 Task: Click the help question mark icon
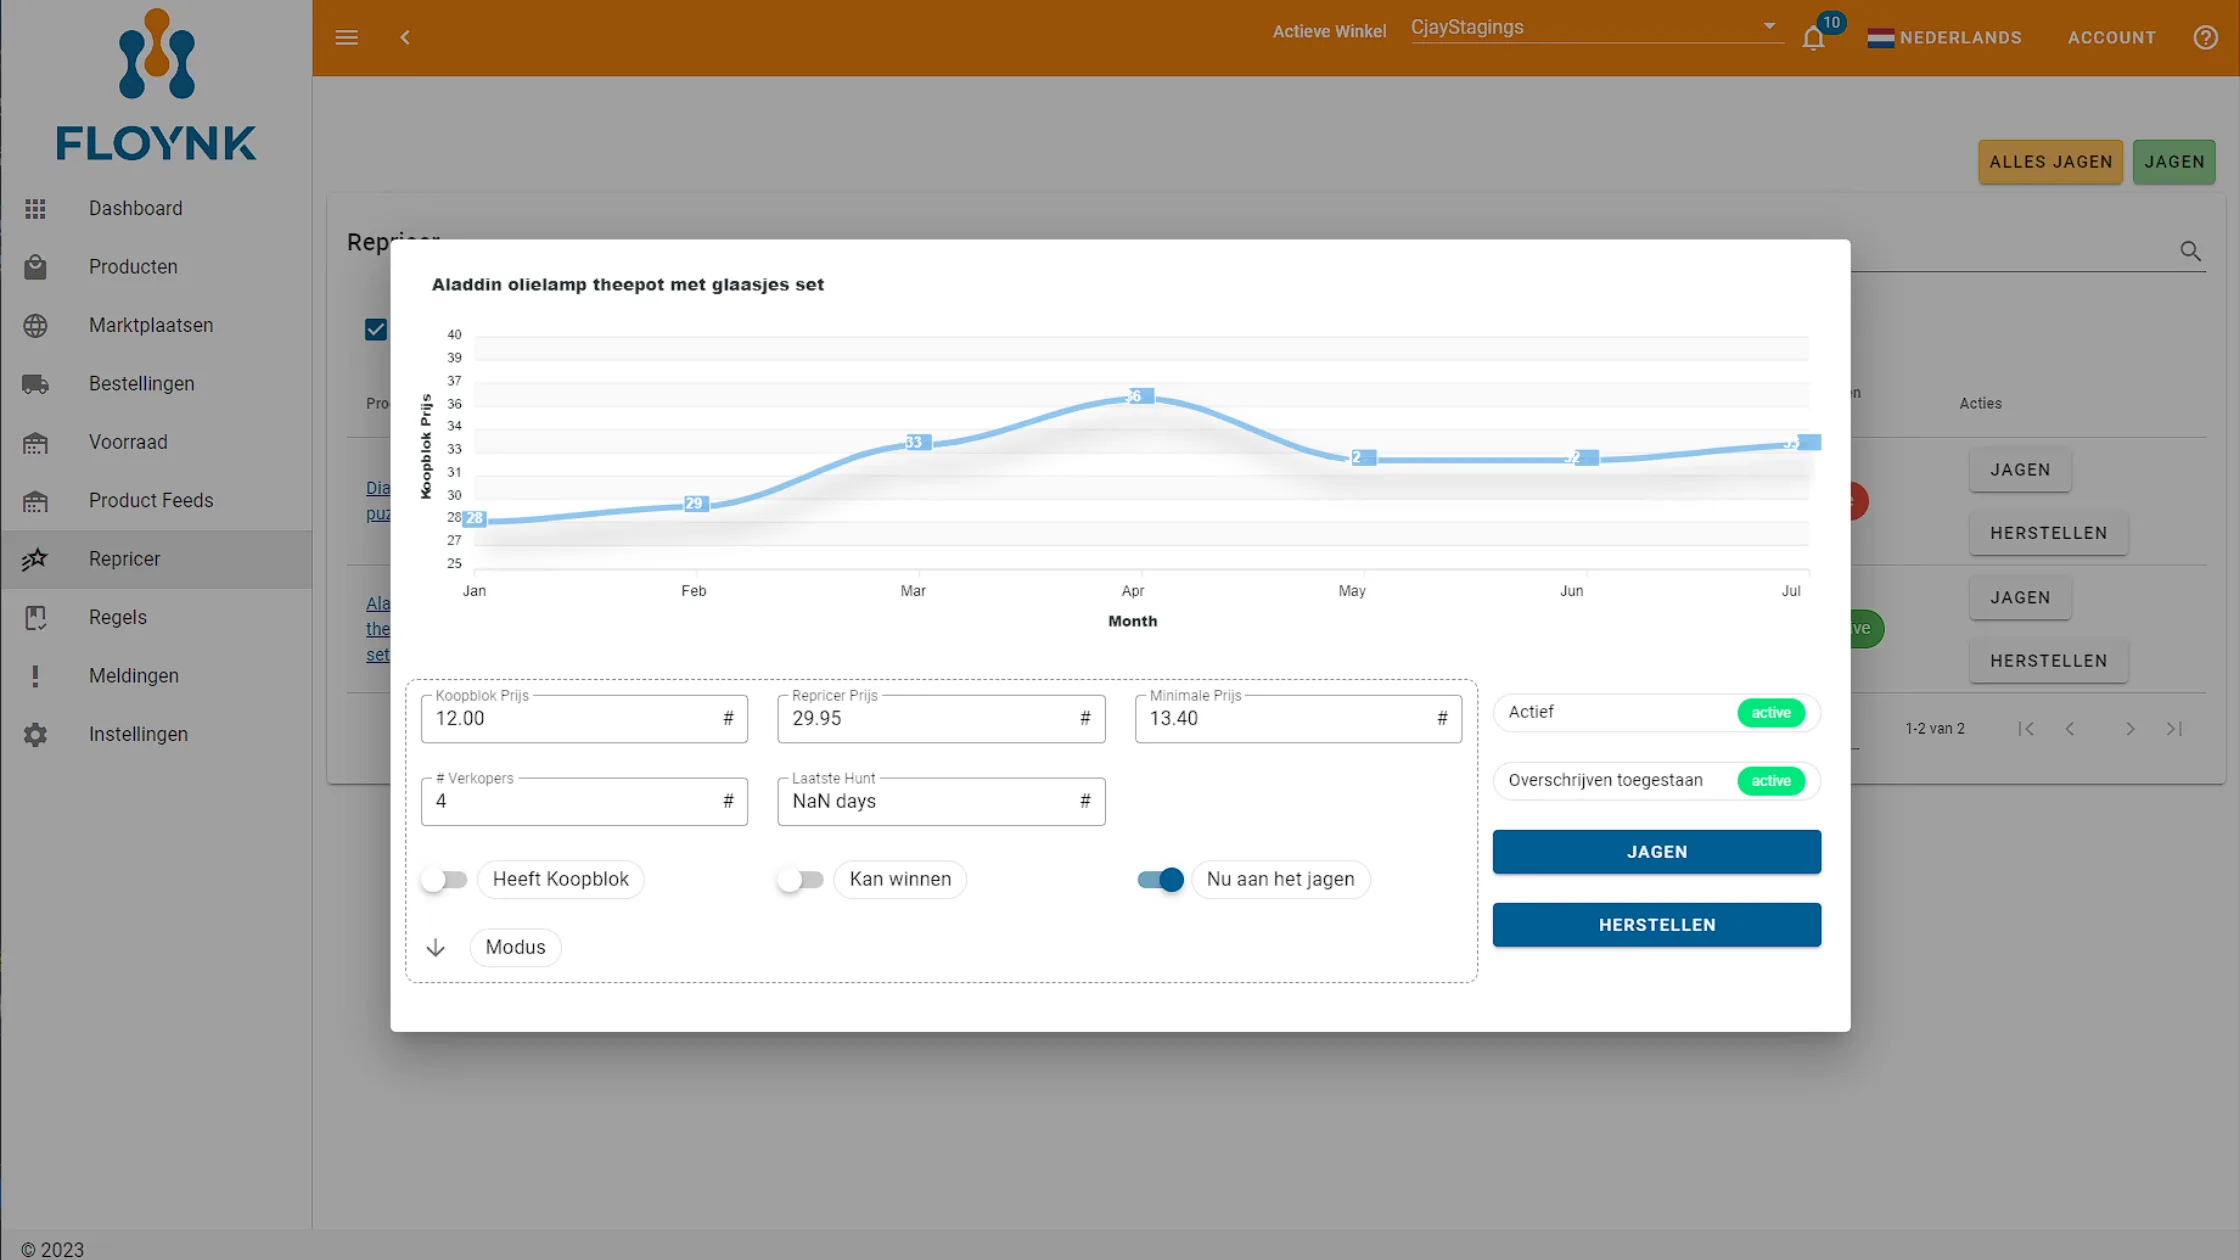pos(2205,38)
